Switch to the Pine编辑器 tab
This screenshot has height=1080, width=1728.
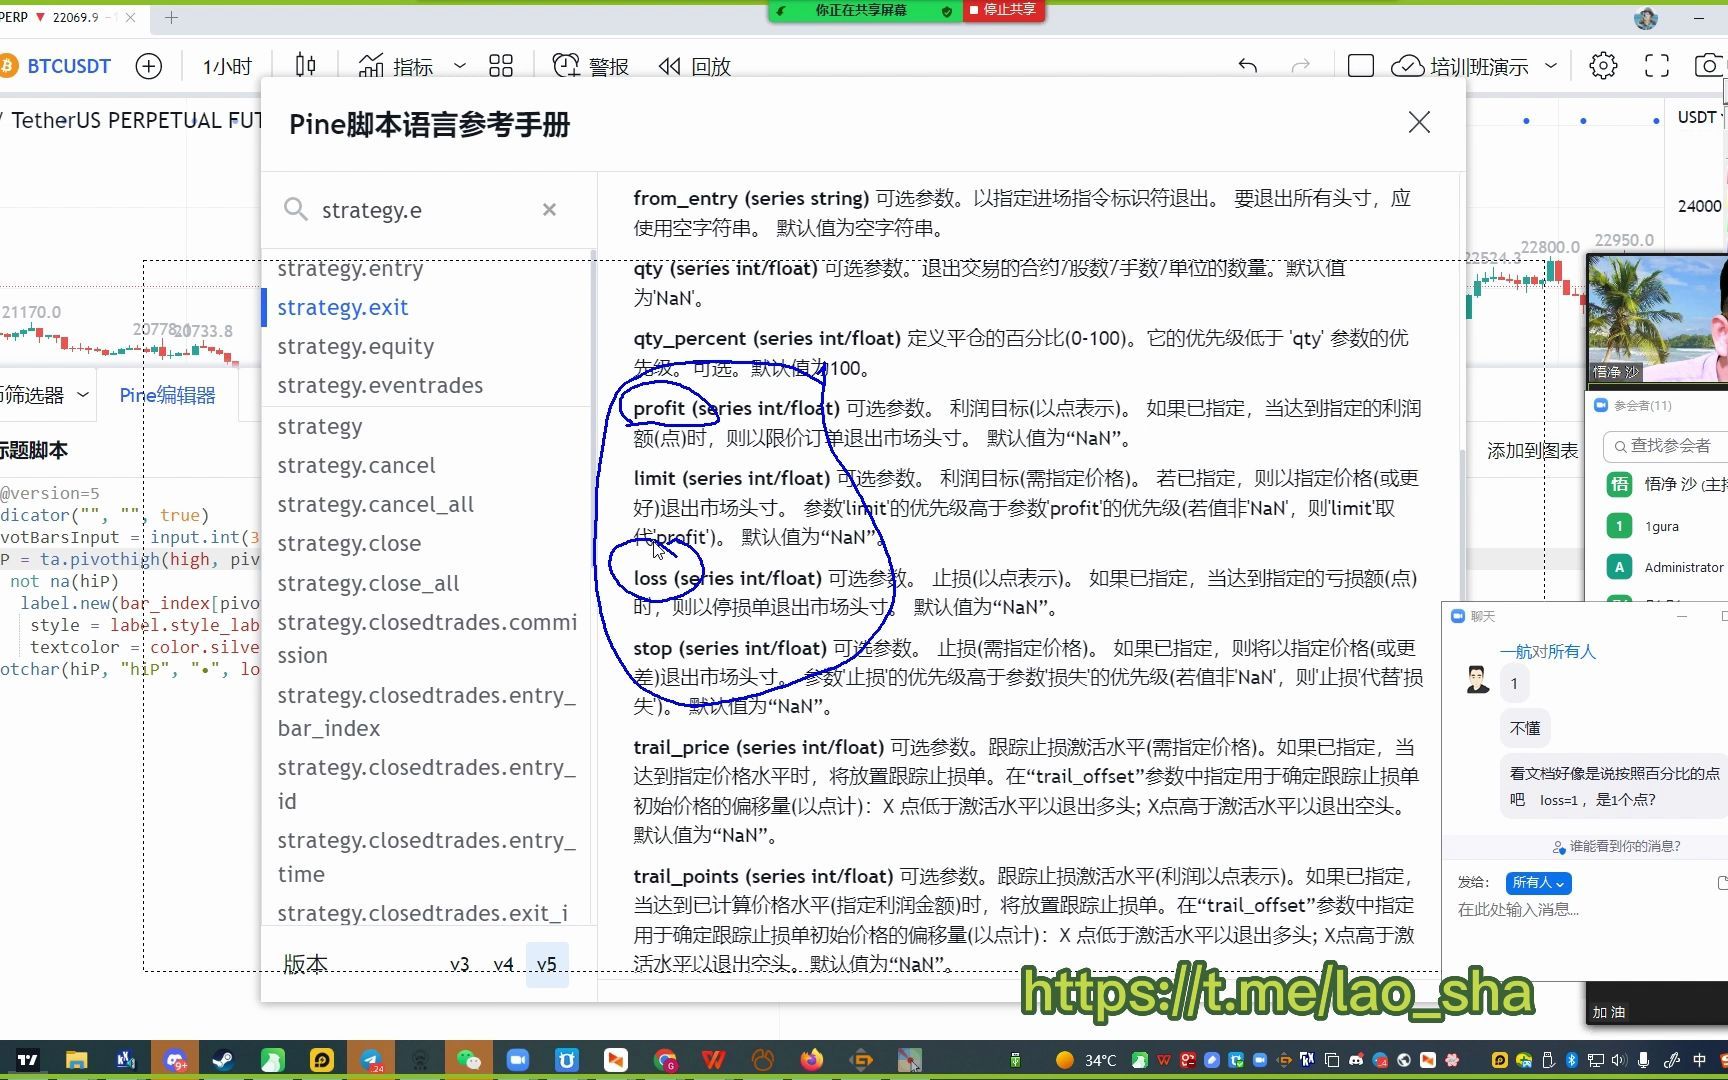coord(167,394)
